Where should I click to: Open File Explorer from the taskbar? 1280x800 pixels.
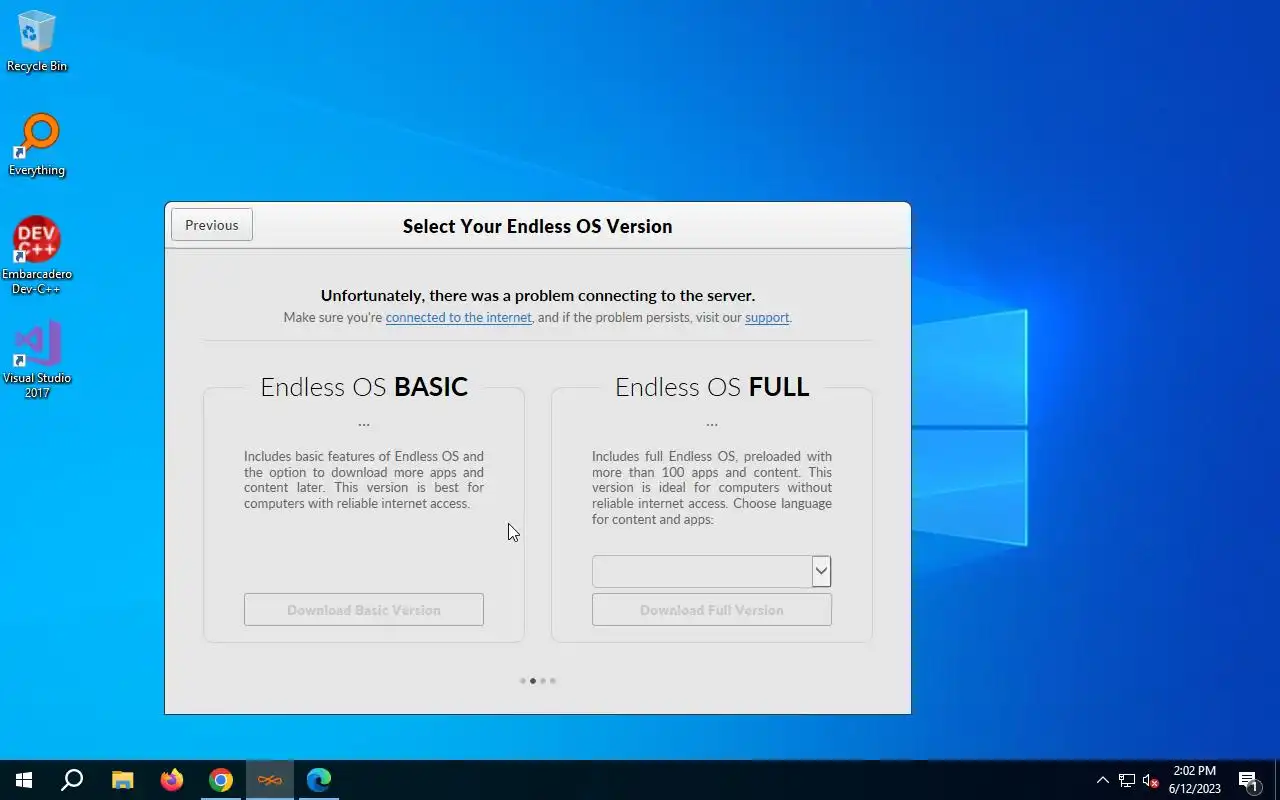click(122, 780)
